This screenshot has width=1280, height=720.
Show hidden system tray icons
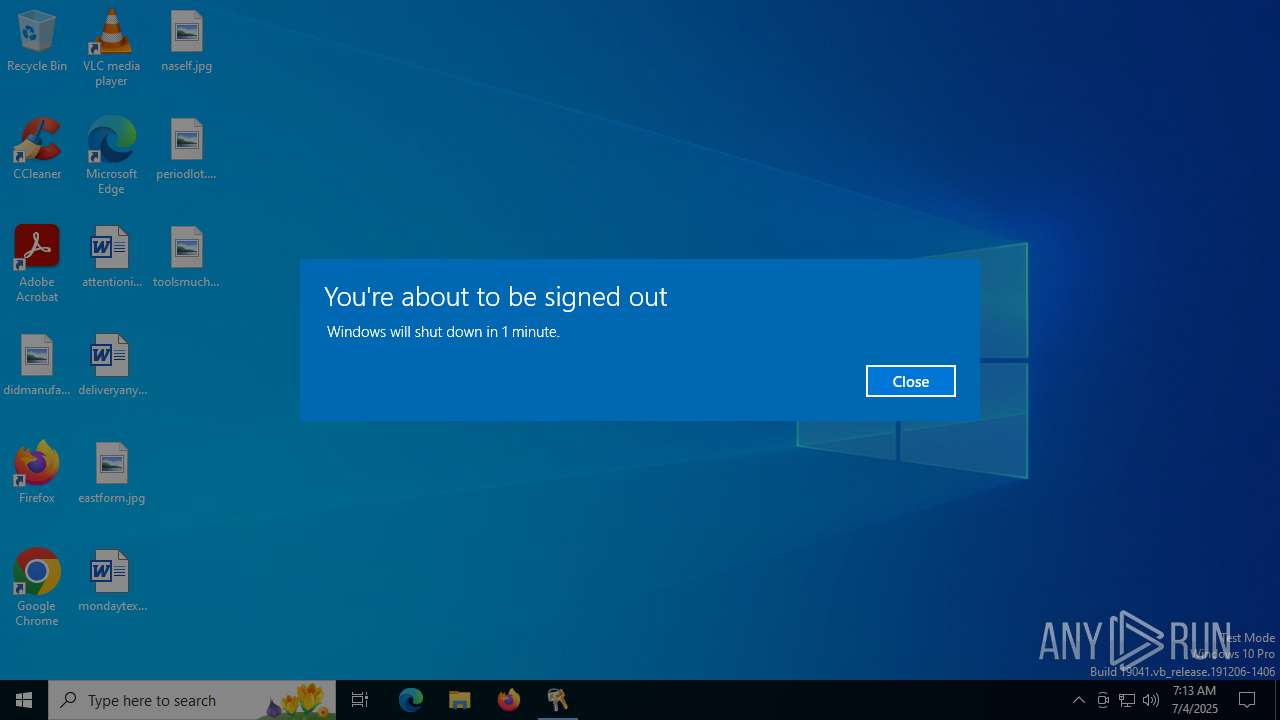point(1078,700)
